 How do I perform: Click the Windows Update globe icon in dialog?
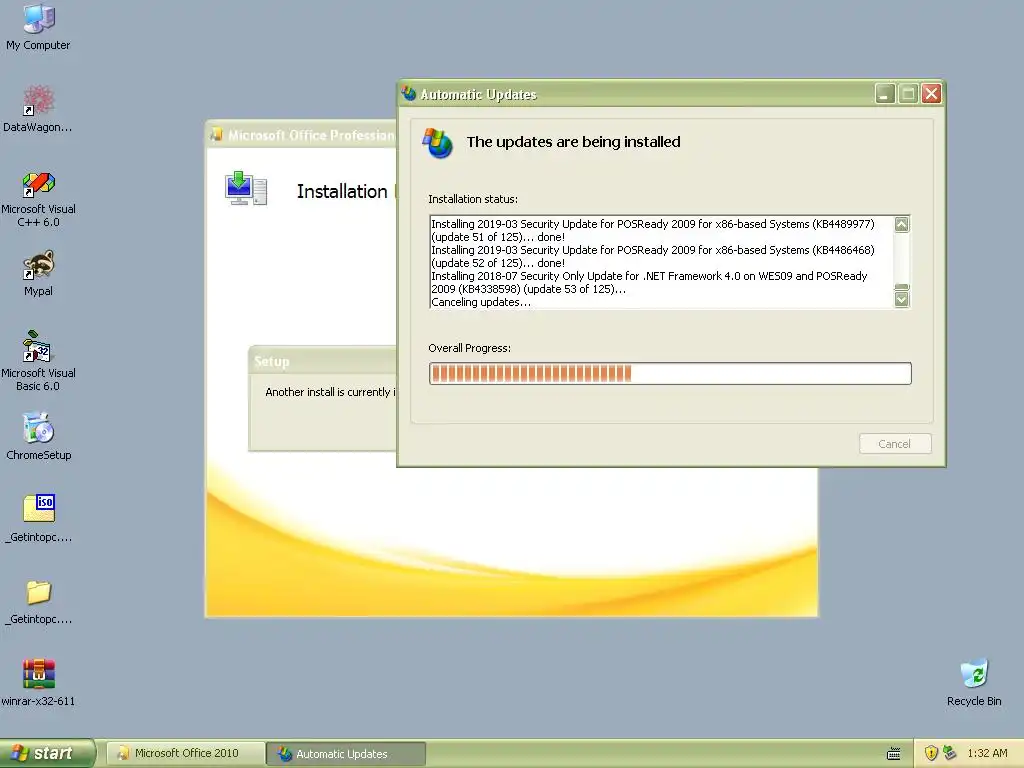coord(438,143)
